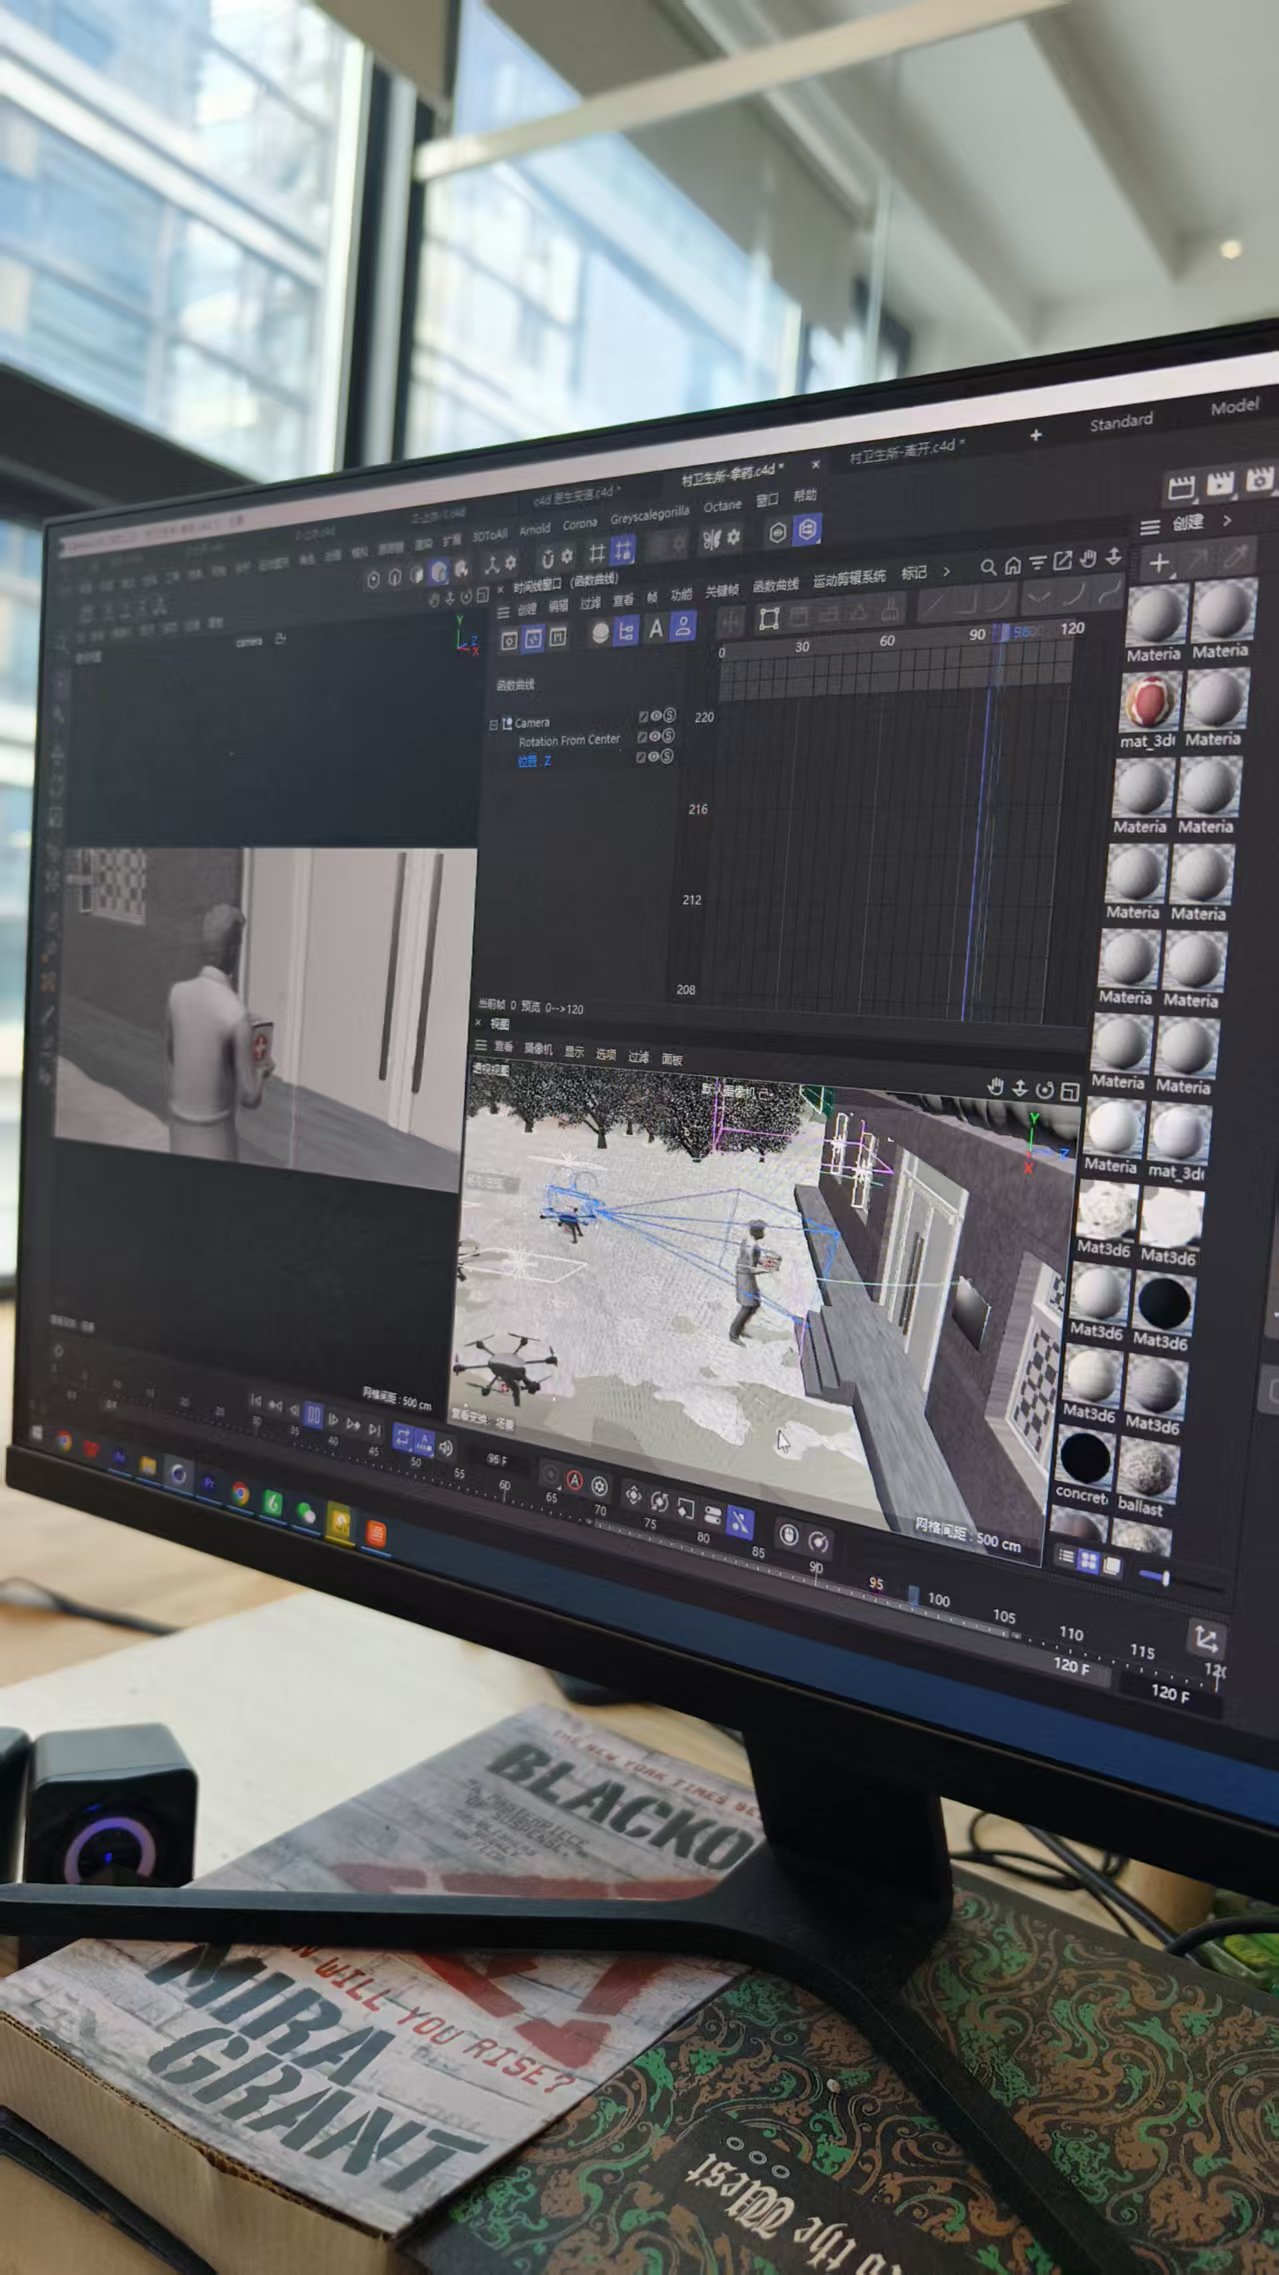Click the orbit rotate icon in the perspective viewport
This screenshot has width=1279, height=2275.
pos(1045,1090)
